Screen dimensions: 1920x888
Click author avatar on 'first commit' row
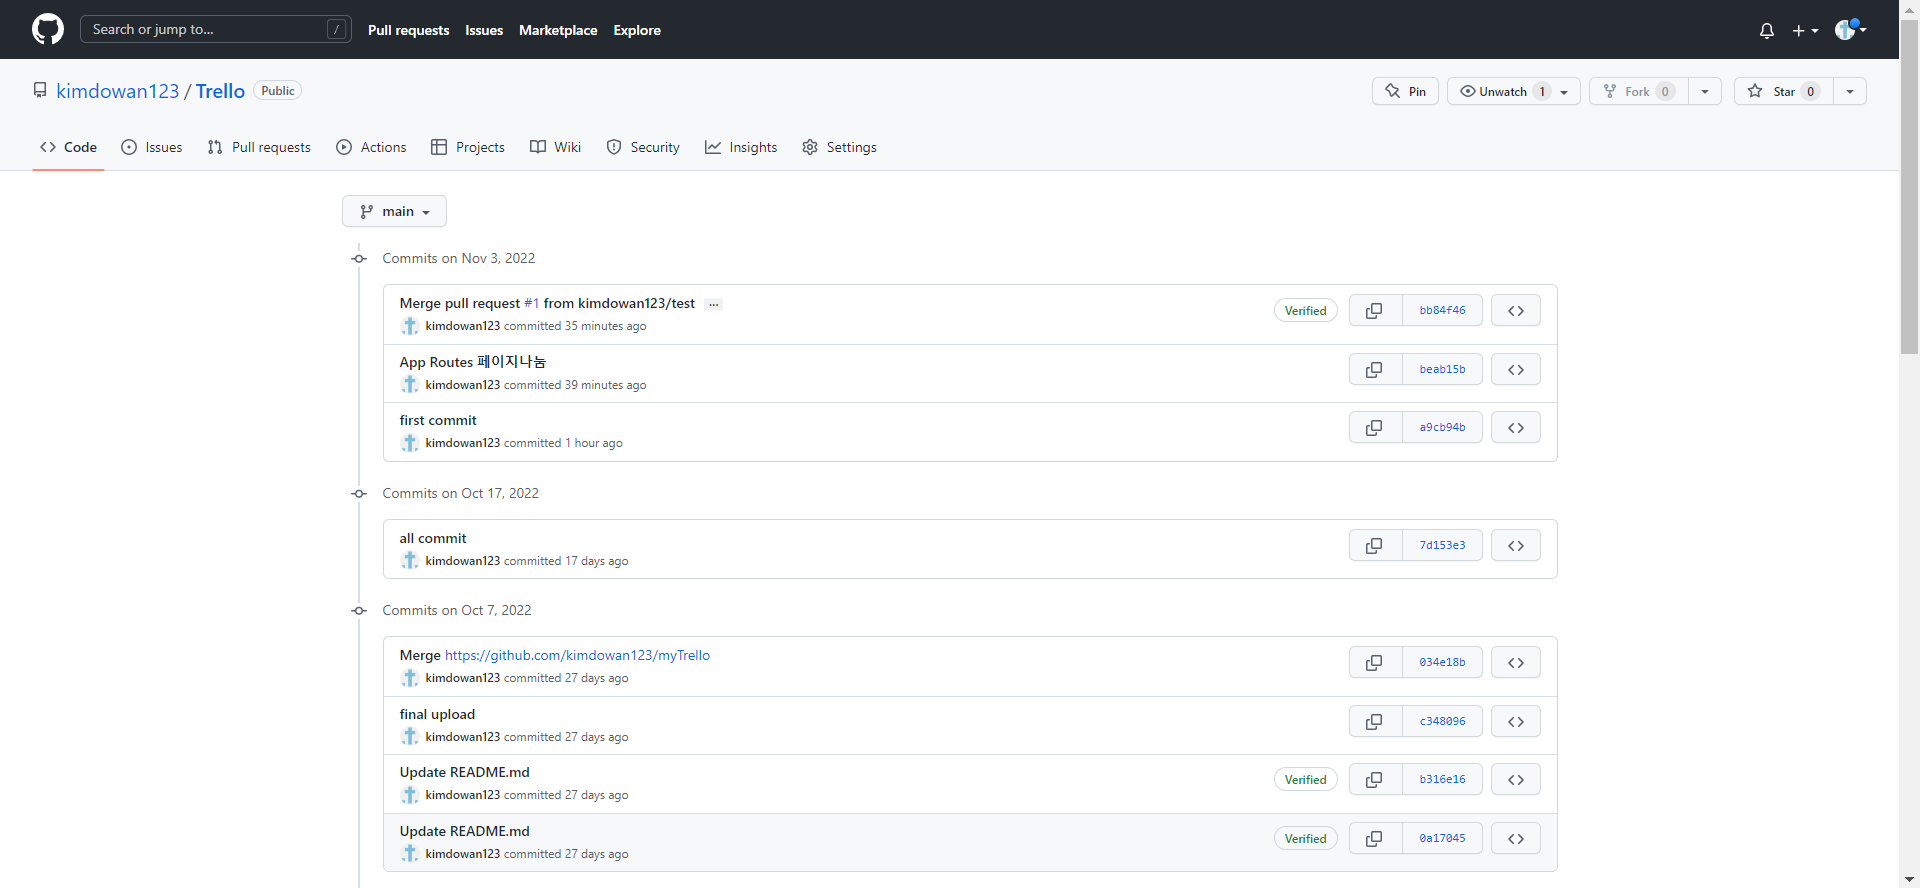410,443
